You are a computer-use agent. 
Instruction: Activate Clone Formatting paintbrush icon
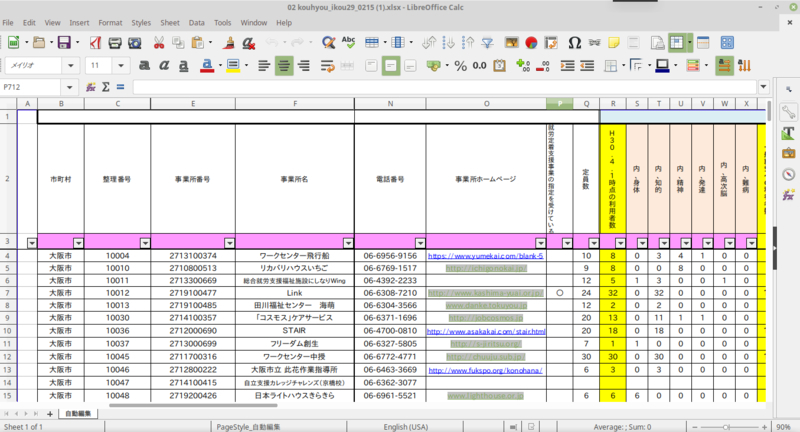pos(229,43)
